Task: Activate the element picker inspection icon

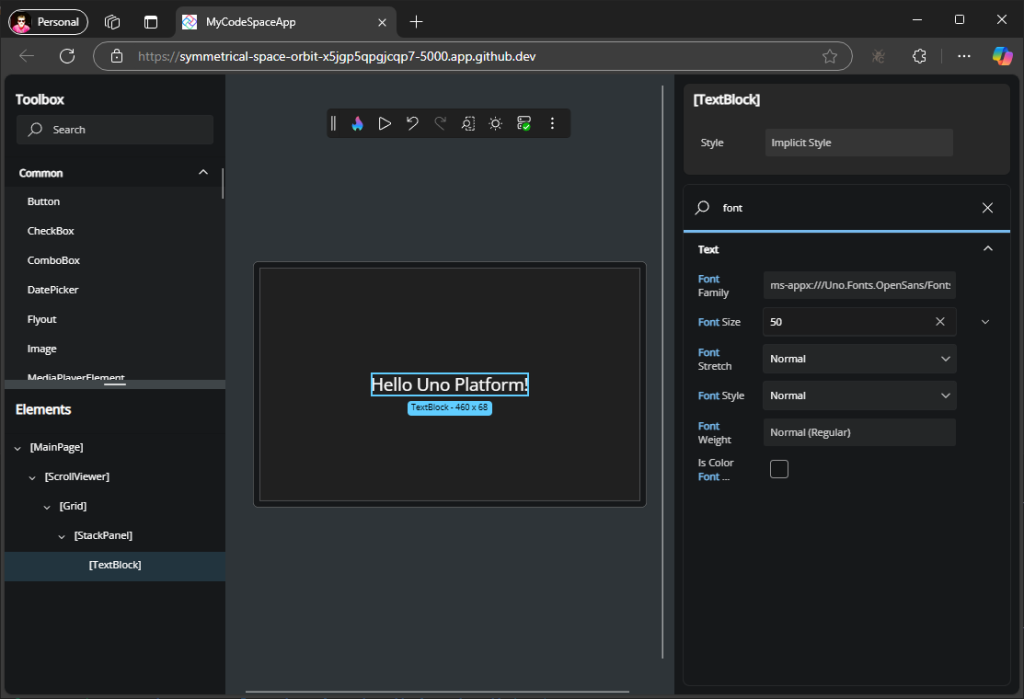Action: pos(467,123)
